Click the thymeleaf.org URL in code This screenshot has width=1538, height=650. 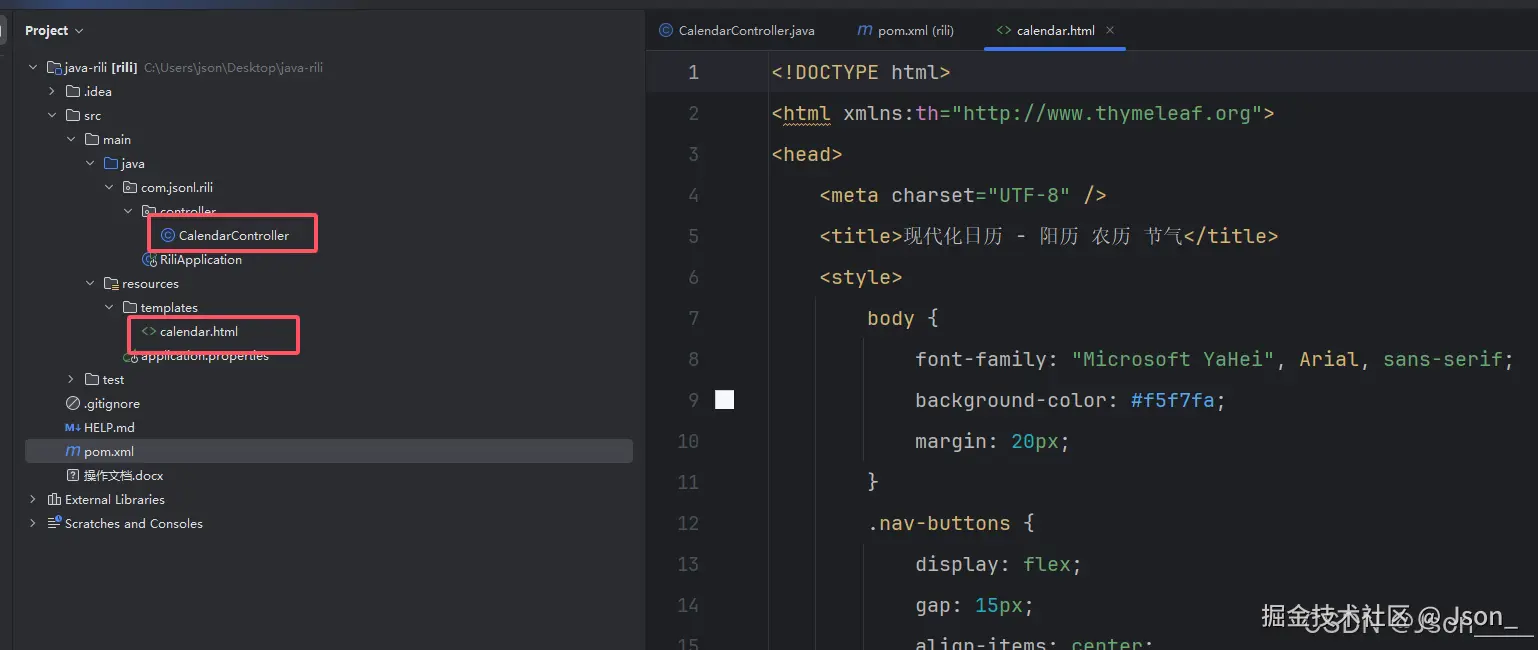[x=1107, y=113]
